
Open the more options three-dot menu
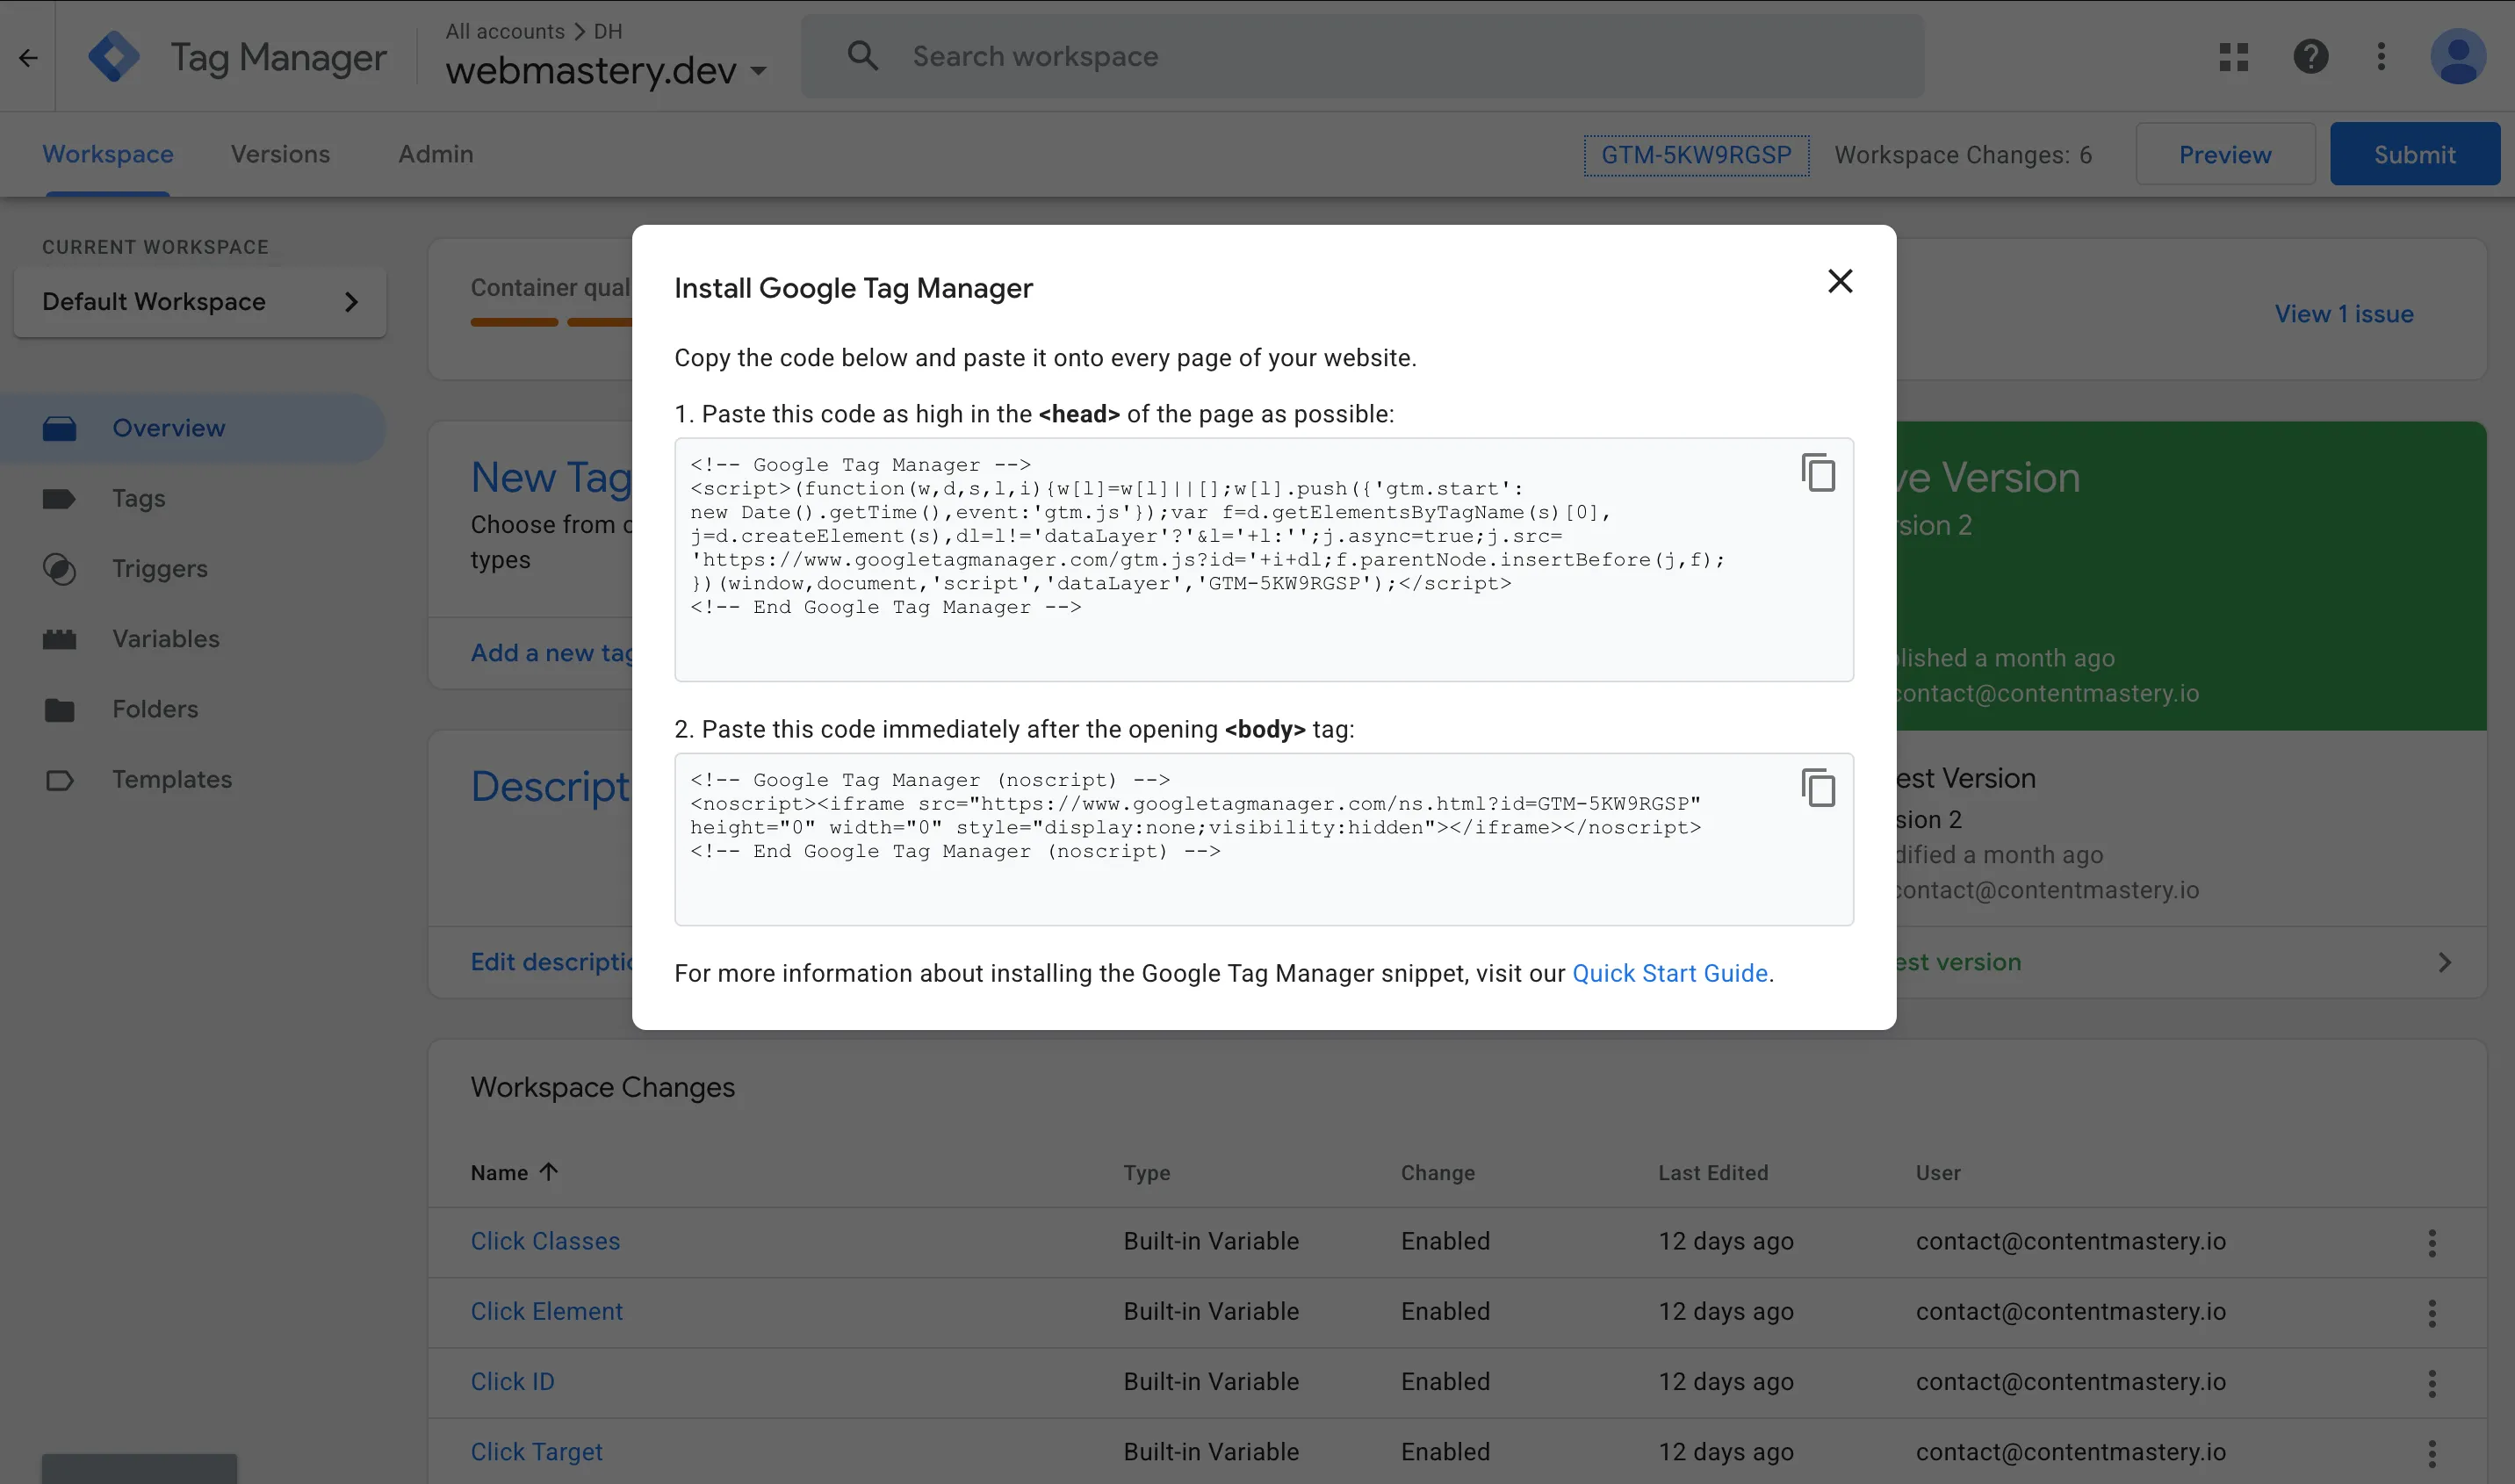tap(2382, 56)
